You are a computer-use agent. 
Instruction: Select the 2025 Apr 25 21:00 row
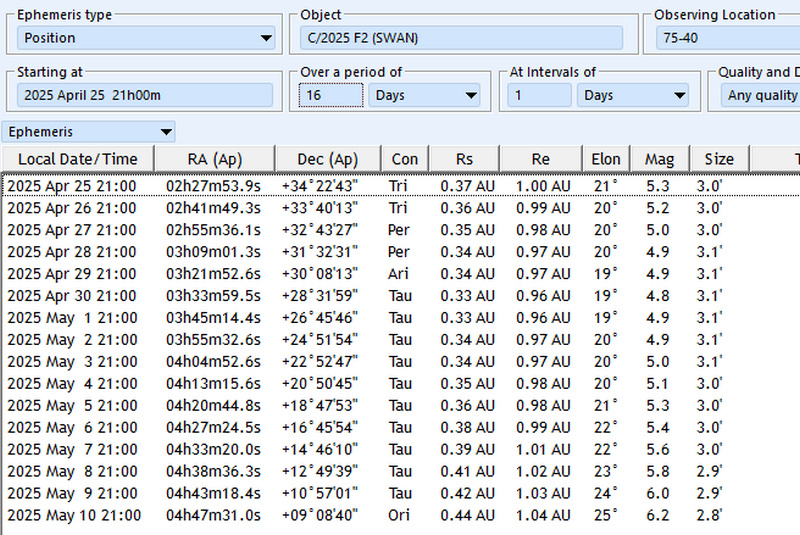coord(72,185)
